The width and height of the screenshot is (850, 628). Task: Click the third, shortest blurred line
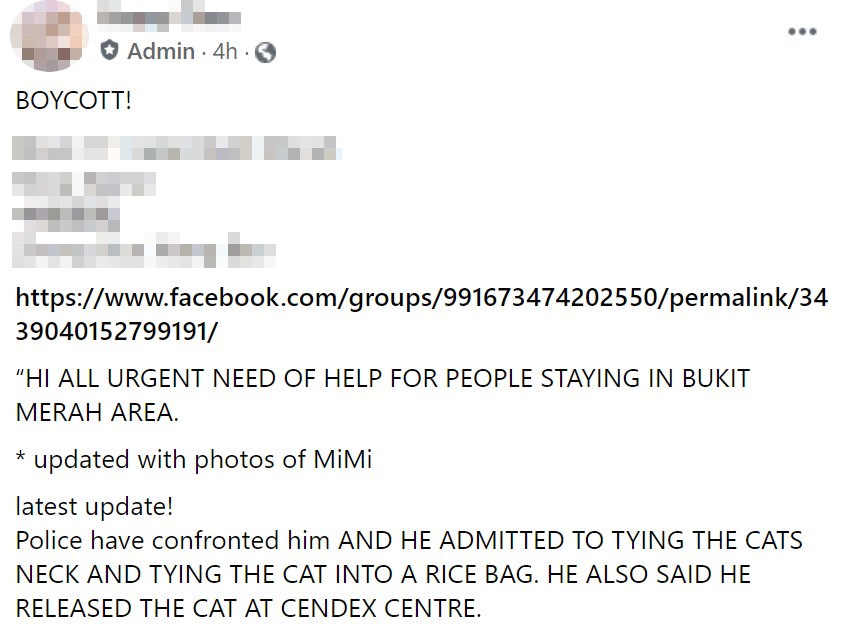coord(66,215)
